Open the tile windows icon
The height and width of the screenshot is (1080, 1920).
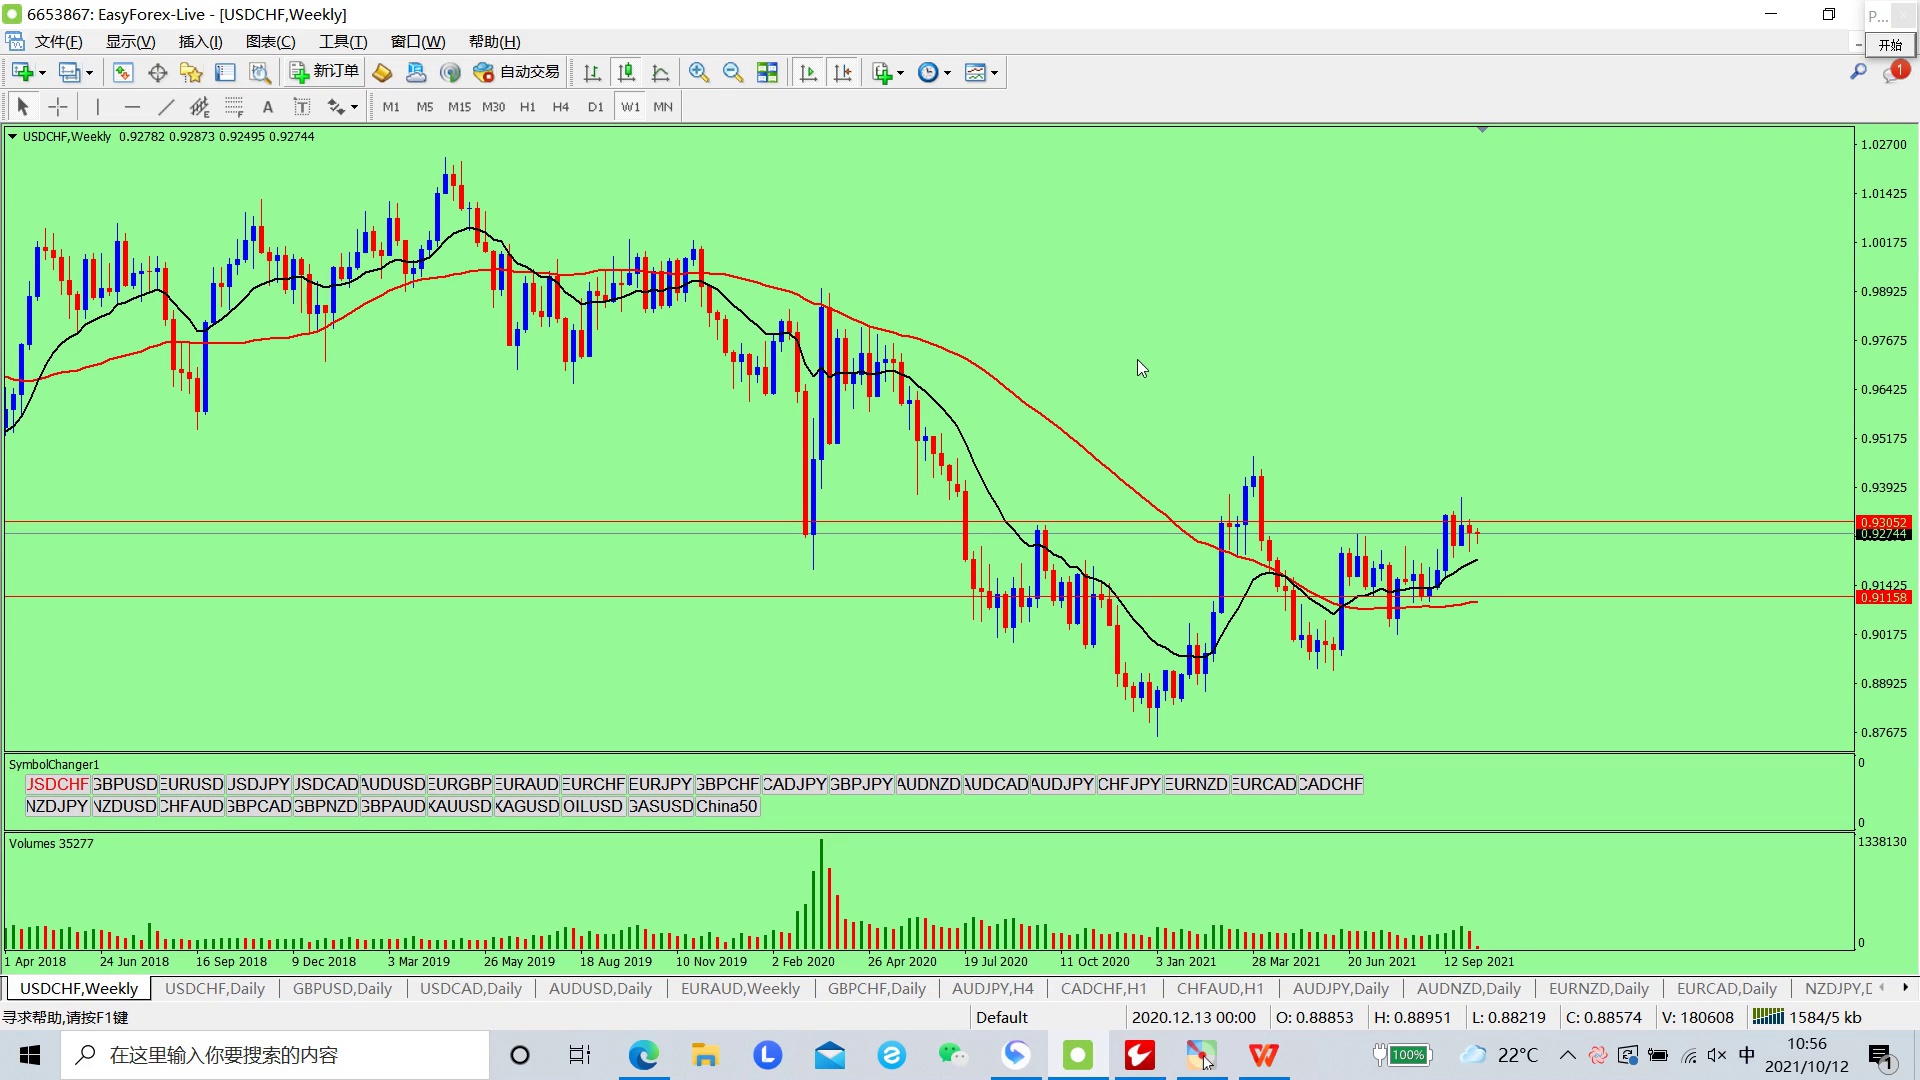coord(767,72)
